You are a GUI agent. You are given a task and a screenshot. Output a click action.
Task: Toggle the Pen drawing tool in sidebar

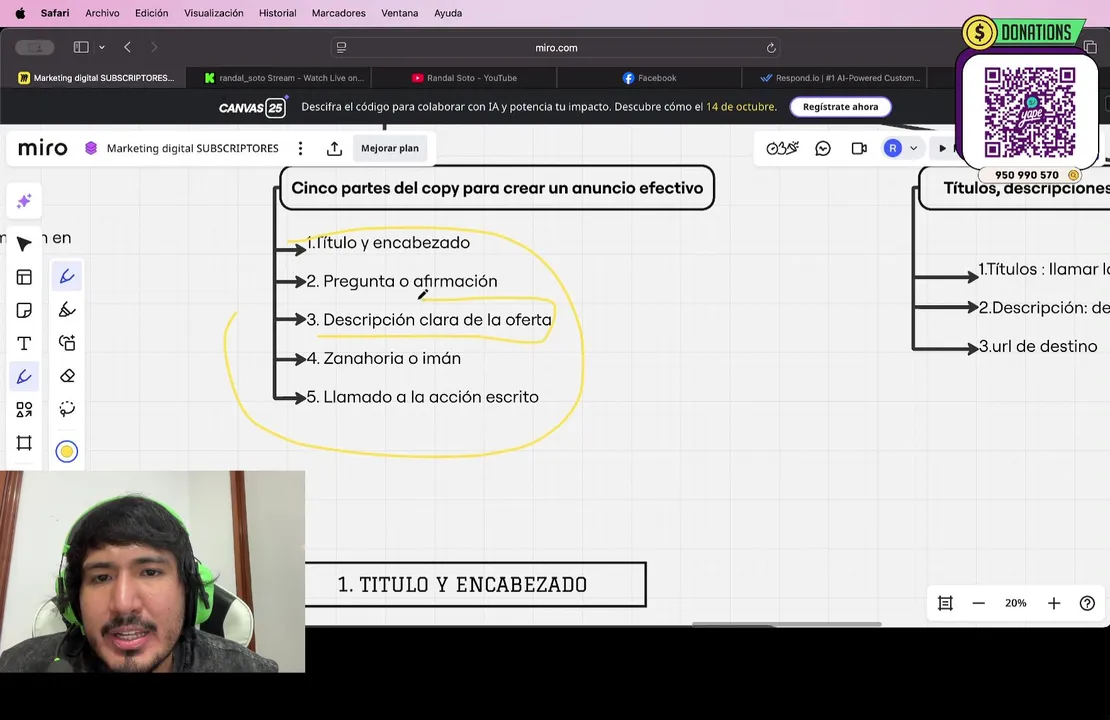24,377
